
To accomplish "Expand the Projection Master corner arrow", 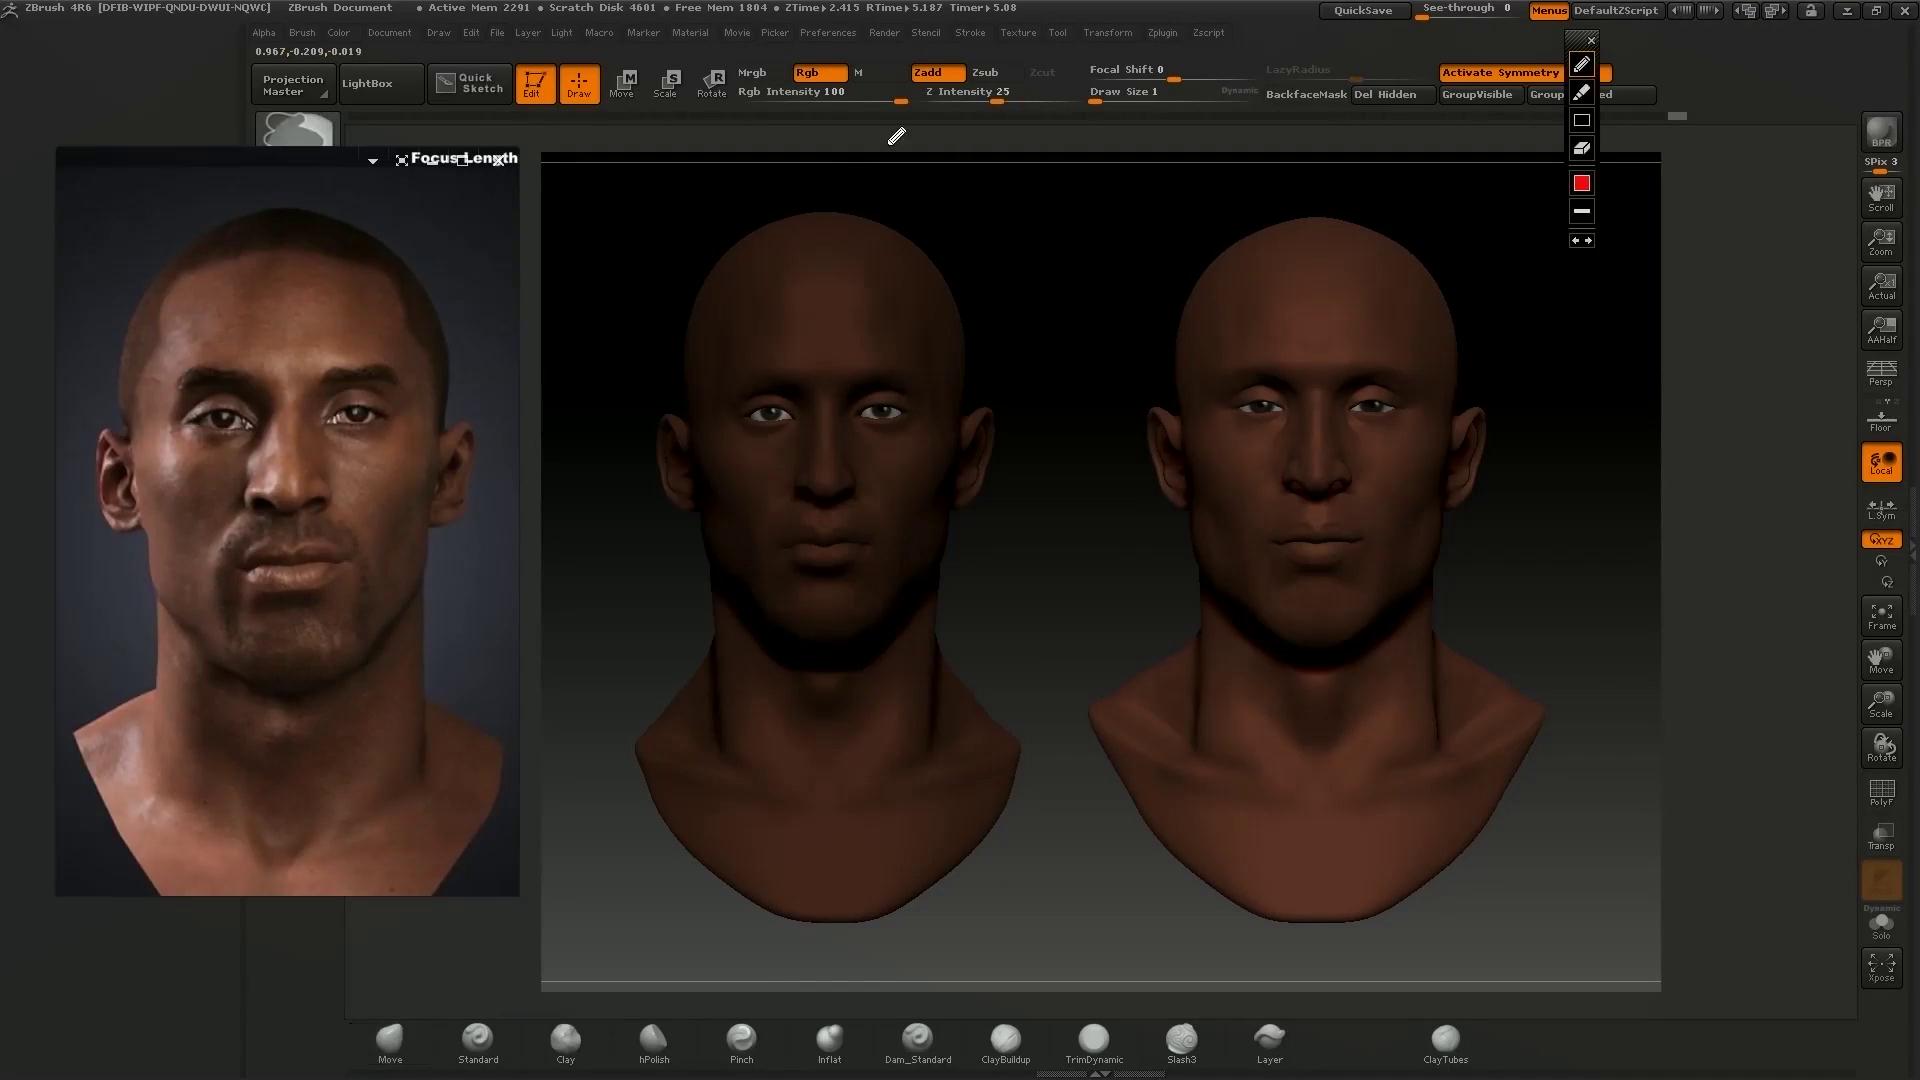I will tap(323, 95).
